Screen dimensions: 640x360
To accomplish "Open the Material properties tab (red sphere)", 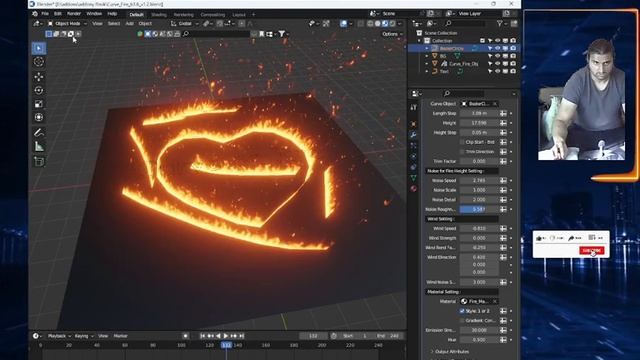I will (x=413, y=188).
